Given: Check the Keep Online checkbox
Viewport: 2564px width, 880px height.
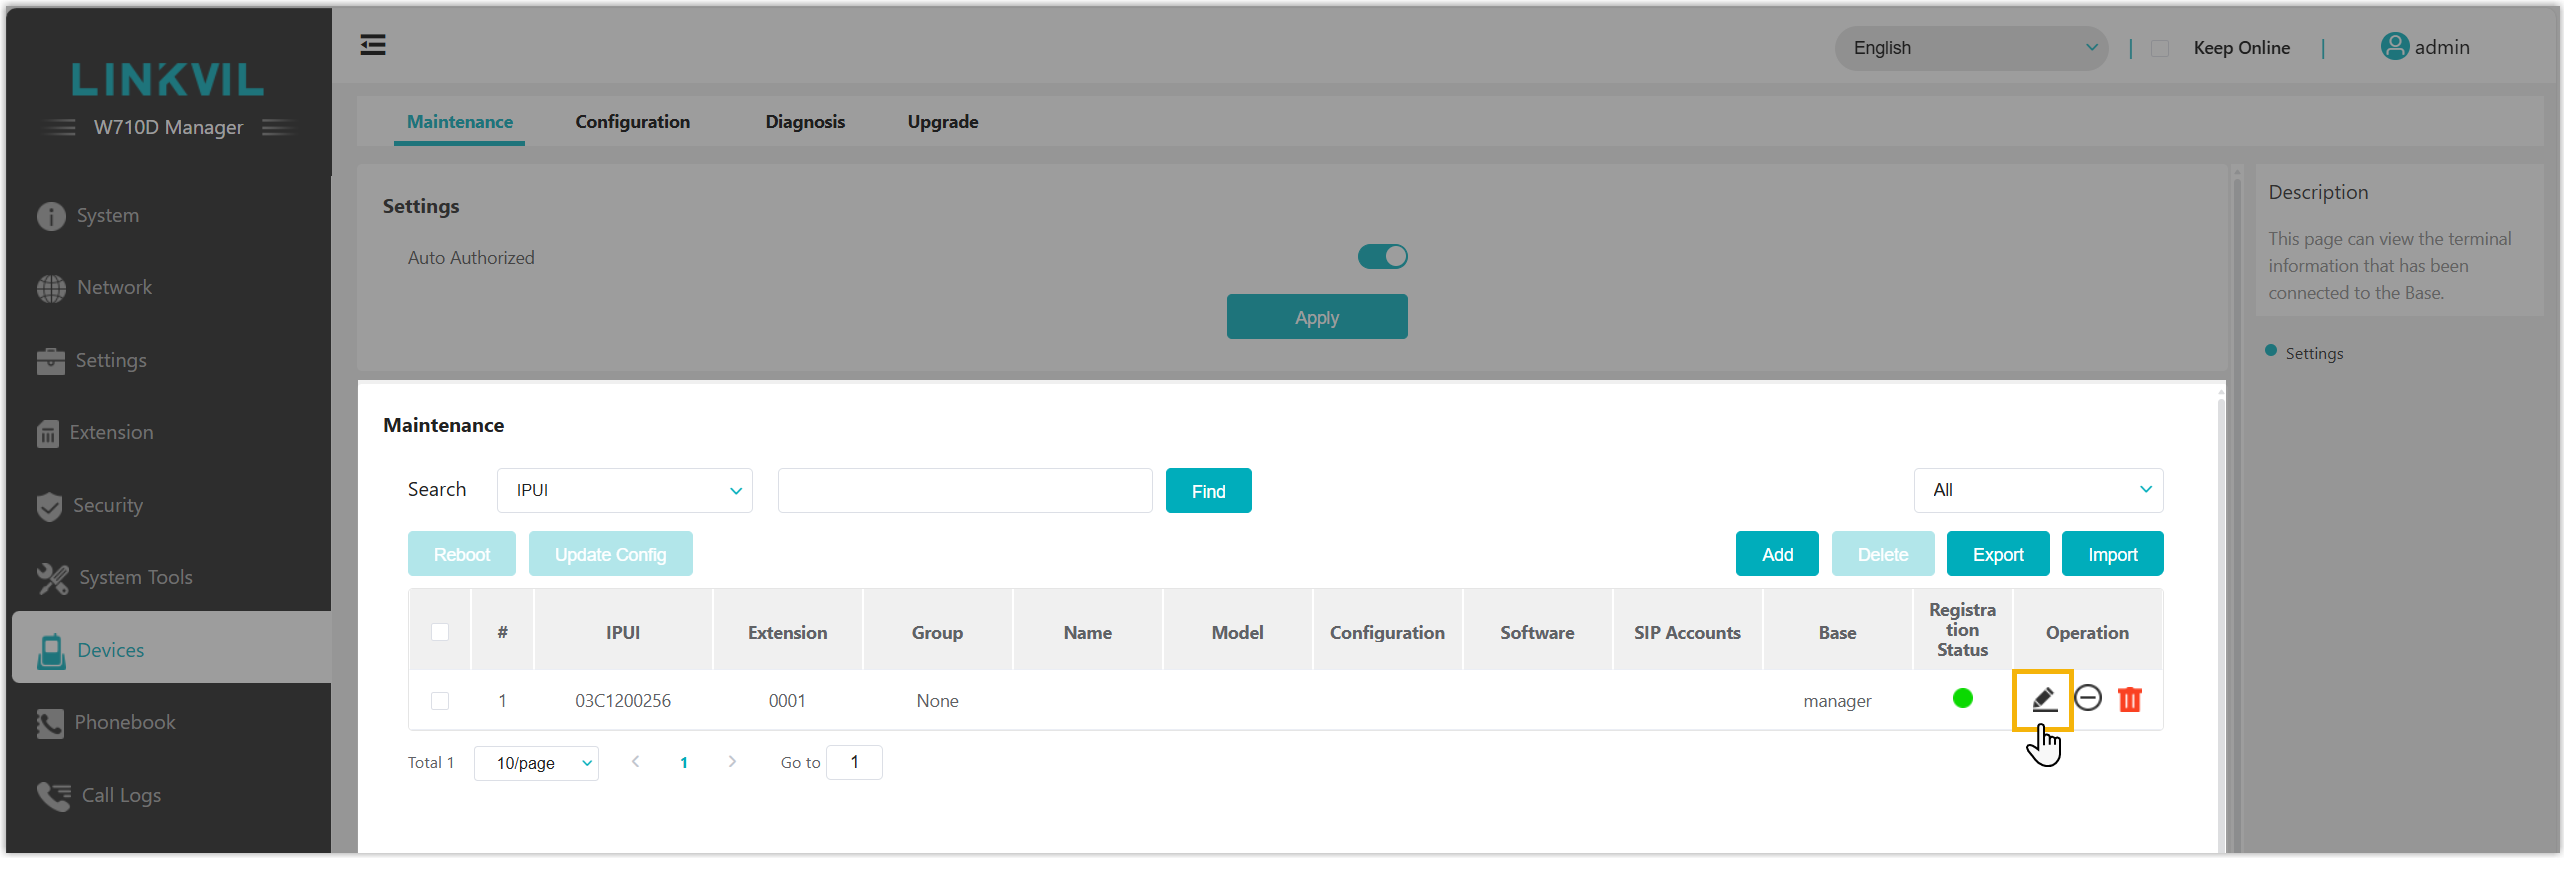Looking at the screenshot, I should click(2160, 48).
